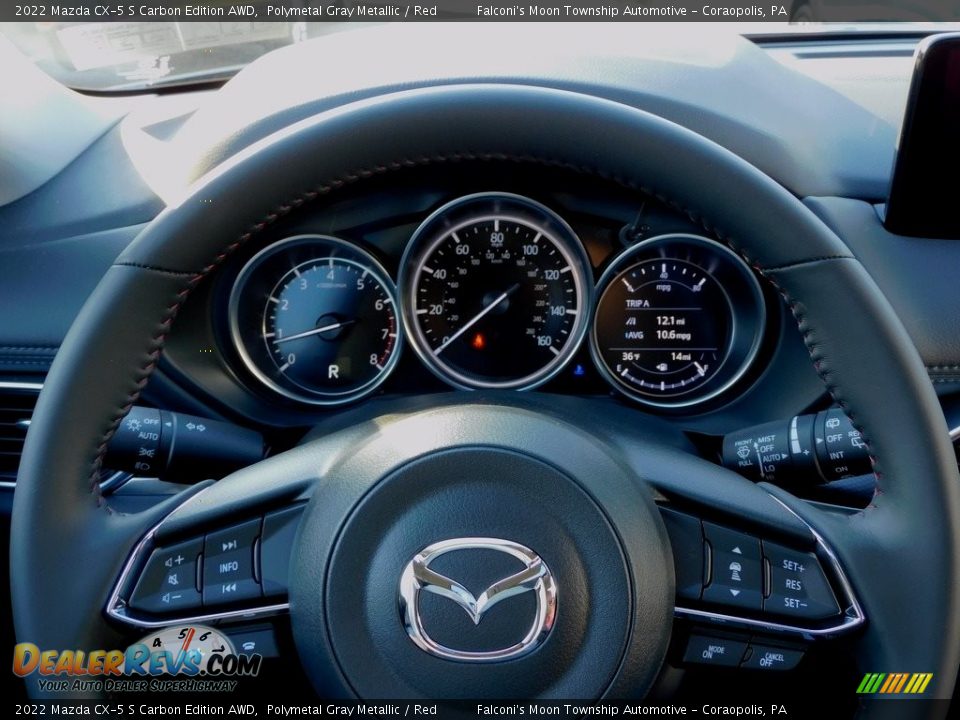The image size is (960, 720).
Task: Tap the tachometer needle hub
Action: [x=330, y=326]
